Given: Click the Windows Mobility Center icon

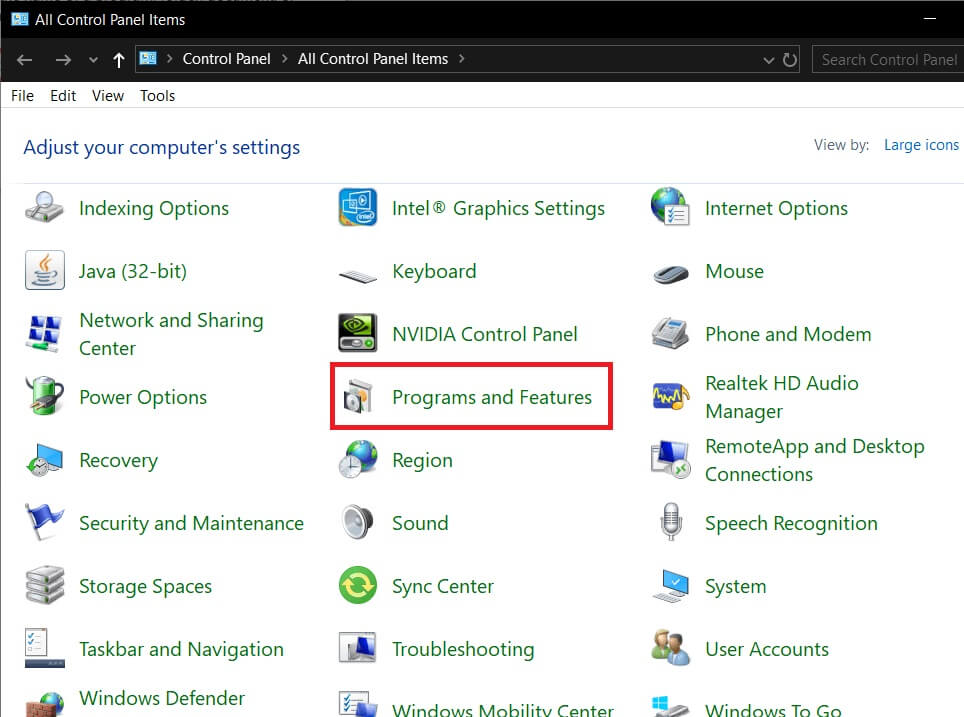Looking at the screenshot, I should pos(358,704).
